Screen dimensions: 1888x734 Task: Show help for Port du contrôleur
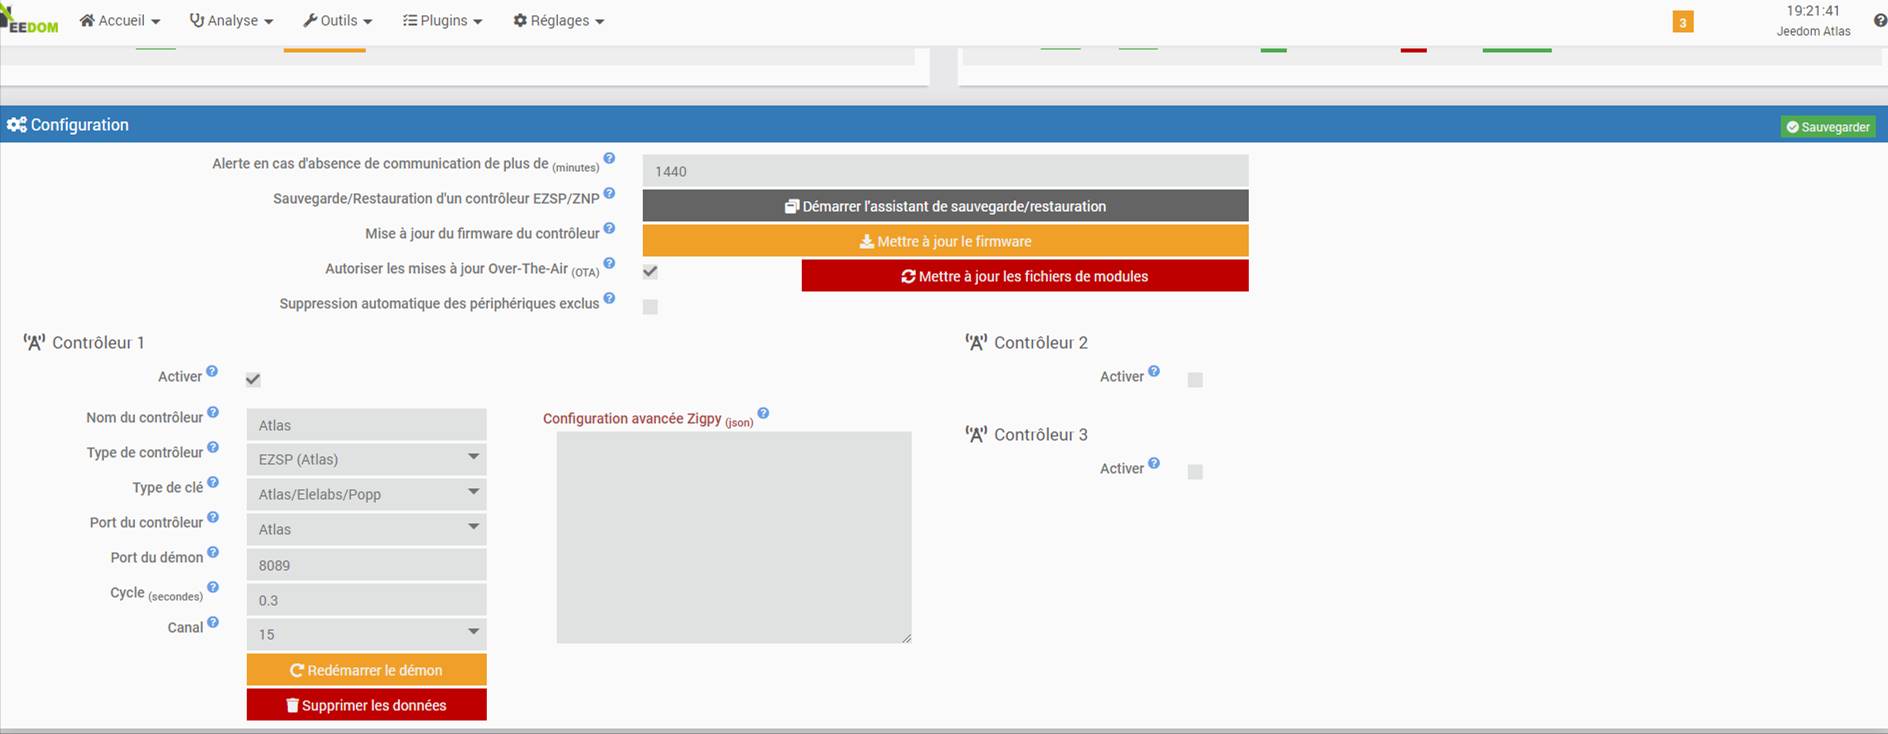pos(213,517)
